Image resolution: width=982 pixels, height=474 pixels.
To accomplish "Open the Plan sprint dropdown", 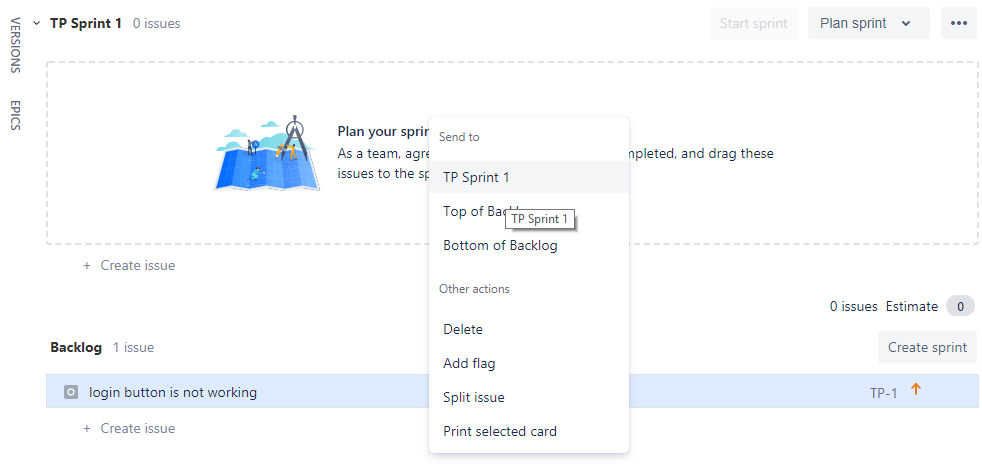I will pos(869,23).
